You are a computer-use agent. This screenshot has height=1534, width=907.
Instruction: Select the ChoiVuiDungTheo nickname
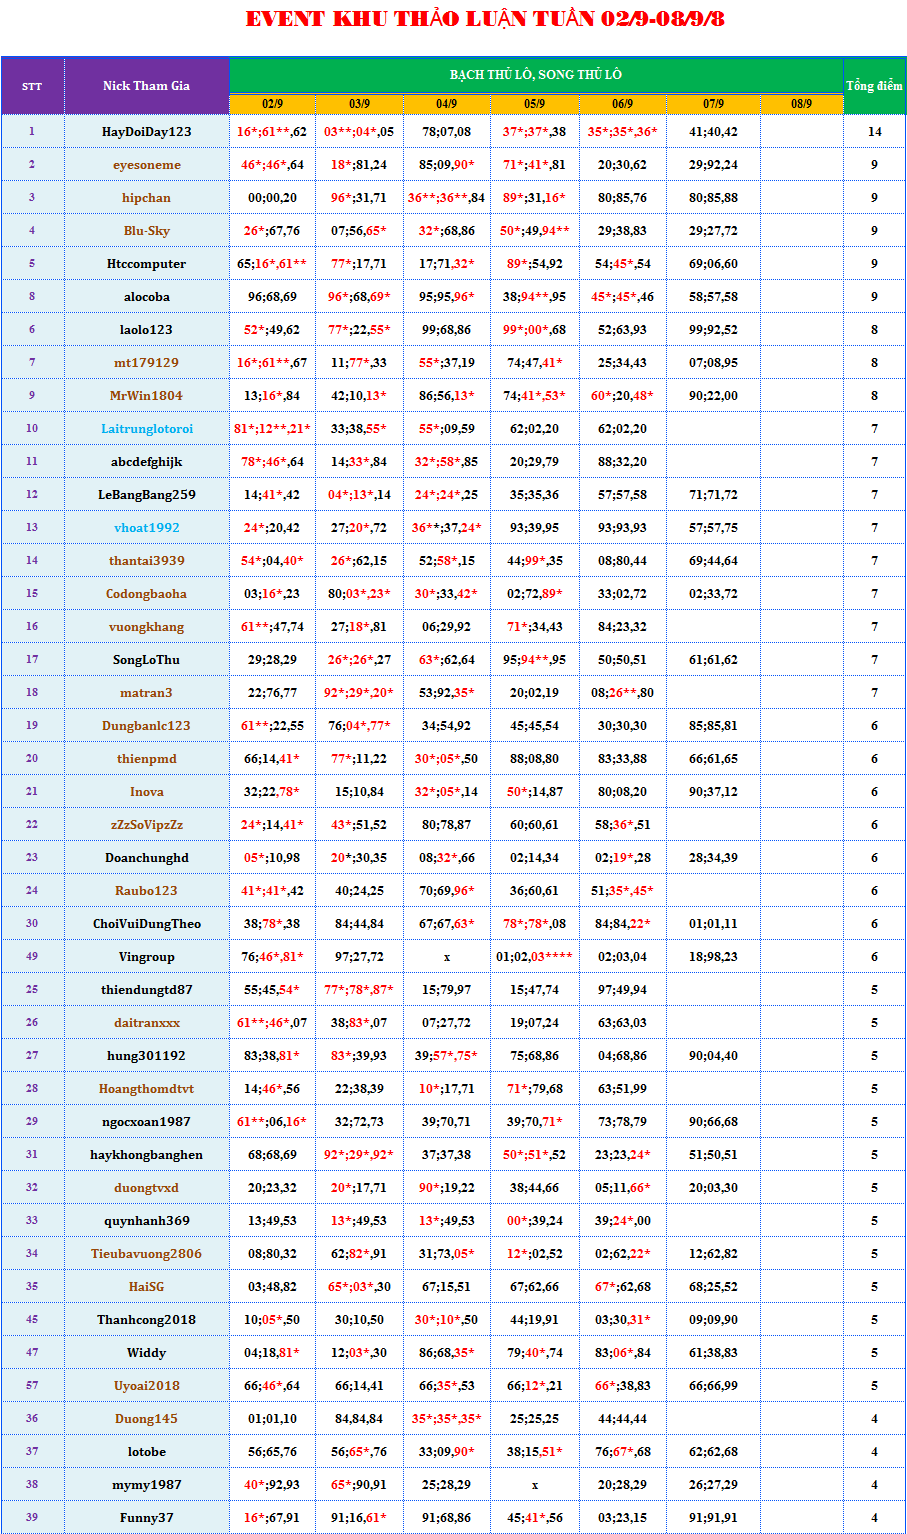click(146, 924)
